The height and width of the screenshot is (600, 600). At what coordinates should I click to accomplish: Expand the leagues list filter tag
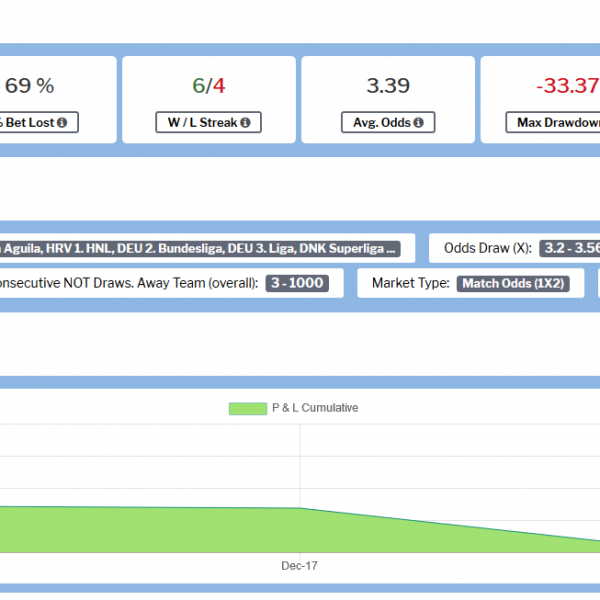point(200,248)
